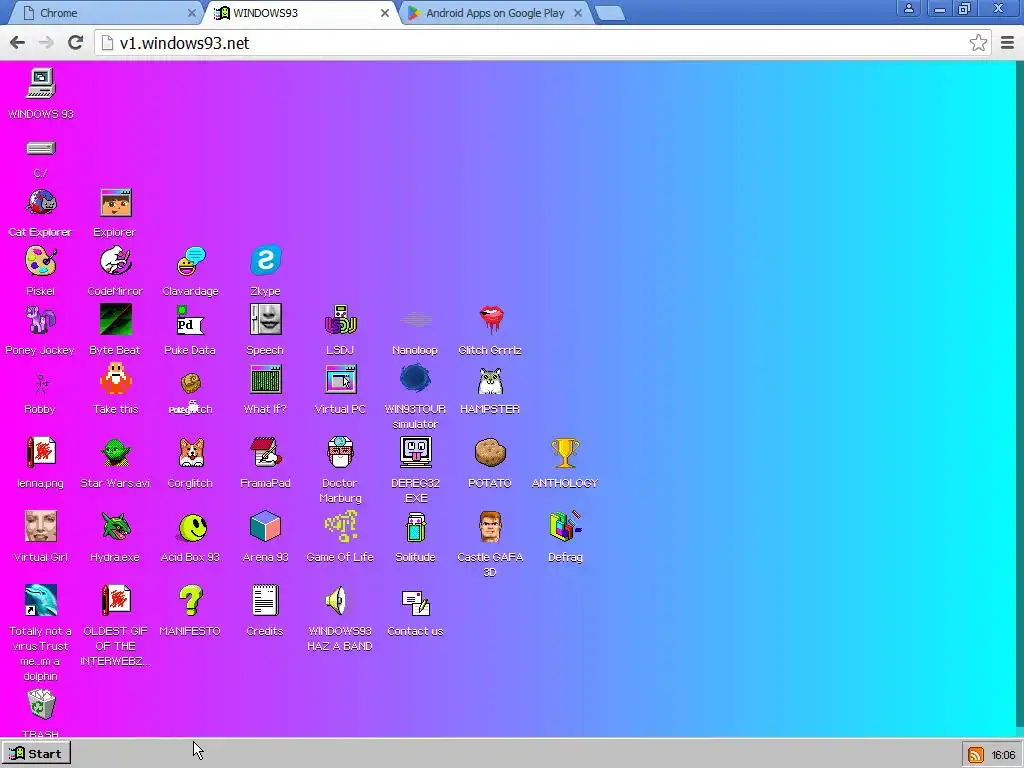Select the WINDOWS93 browser tab
This screenshot has height=768, width=1024.
point(302,13)
